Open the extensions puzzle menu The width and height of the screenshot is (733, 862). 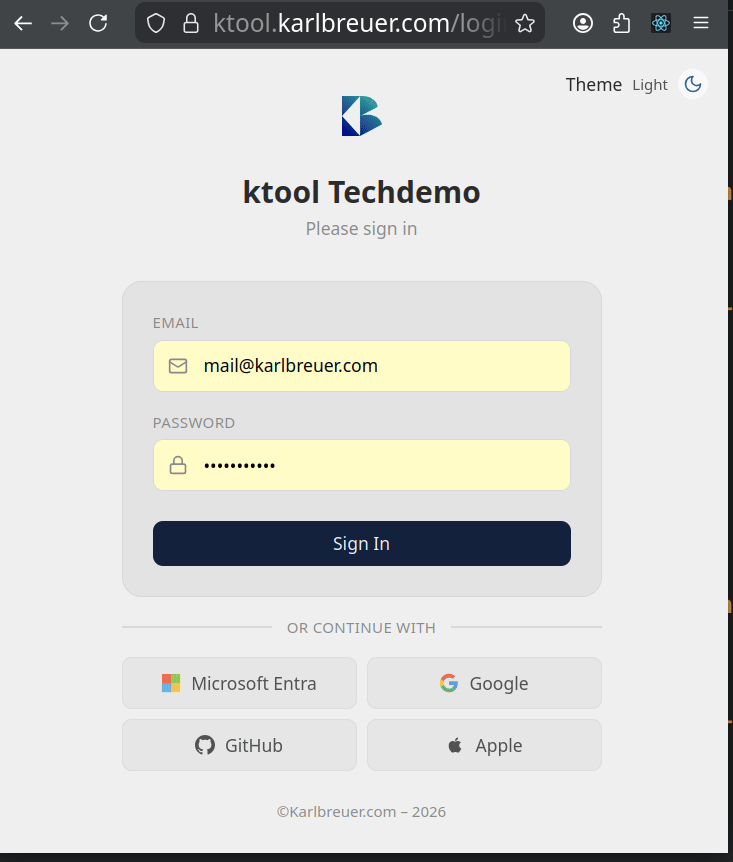point(621,22)
